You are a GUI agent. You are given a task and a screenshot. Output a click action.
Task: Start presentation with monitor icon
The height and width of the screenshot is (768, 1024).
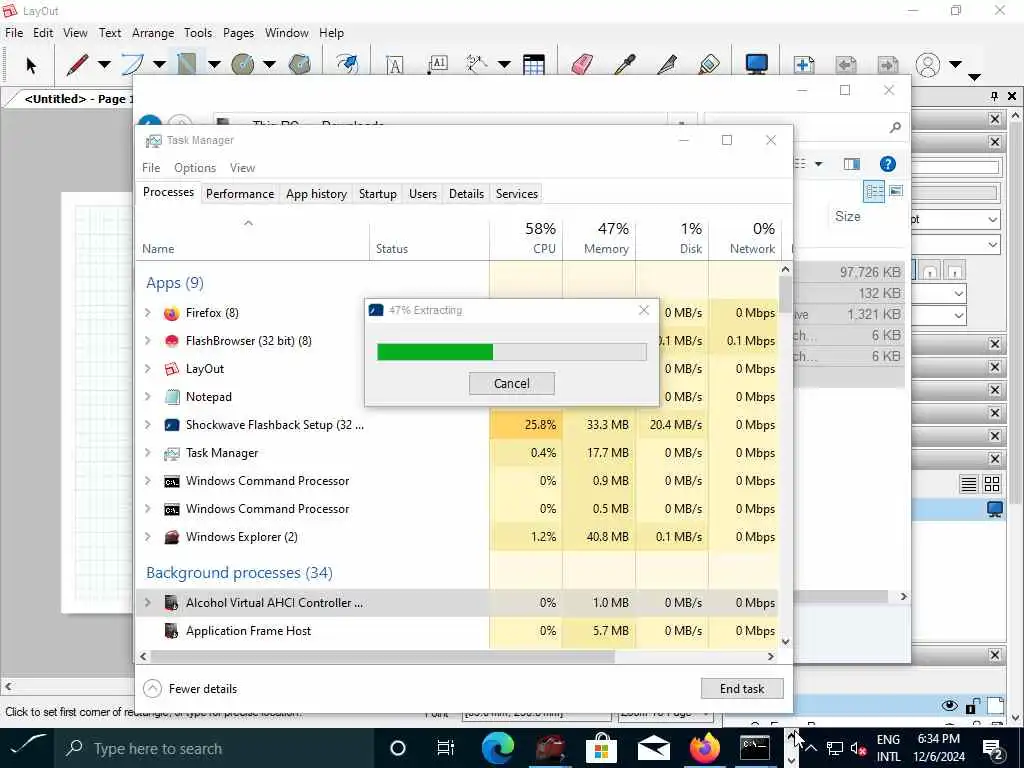[756, 64]
